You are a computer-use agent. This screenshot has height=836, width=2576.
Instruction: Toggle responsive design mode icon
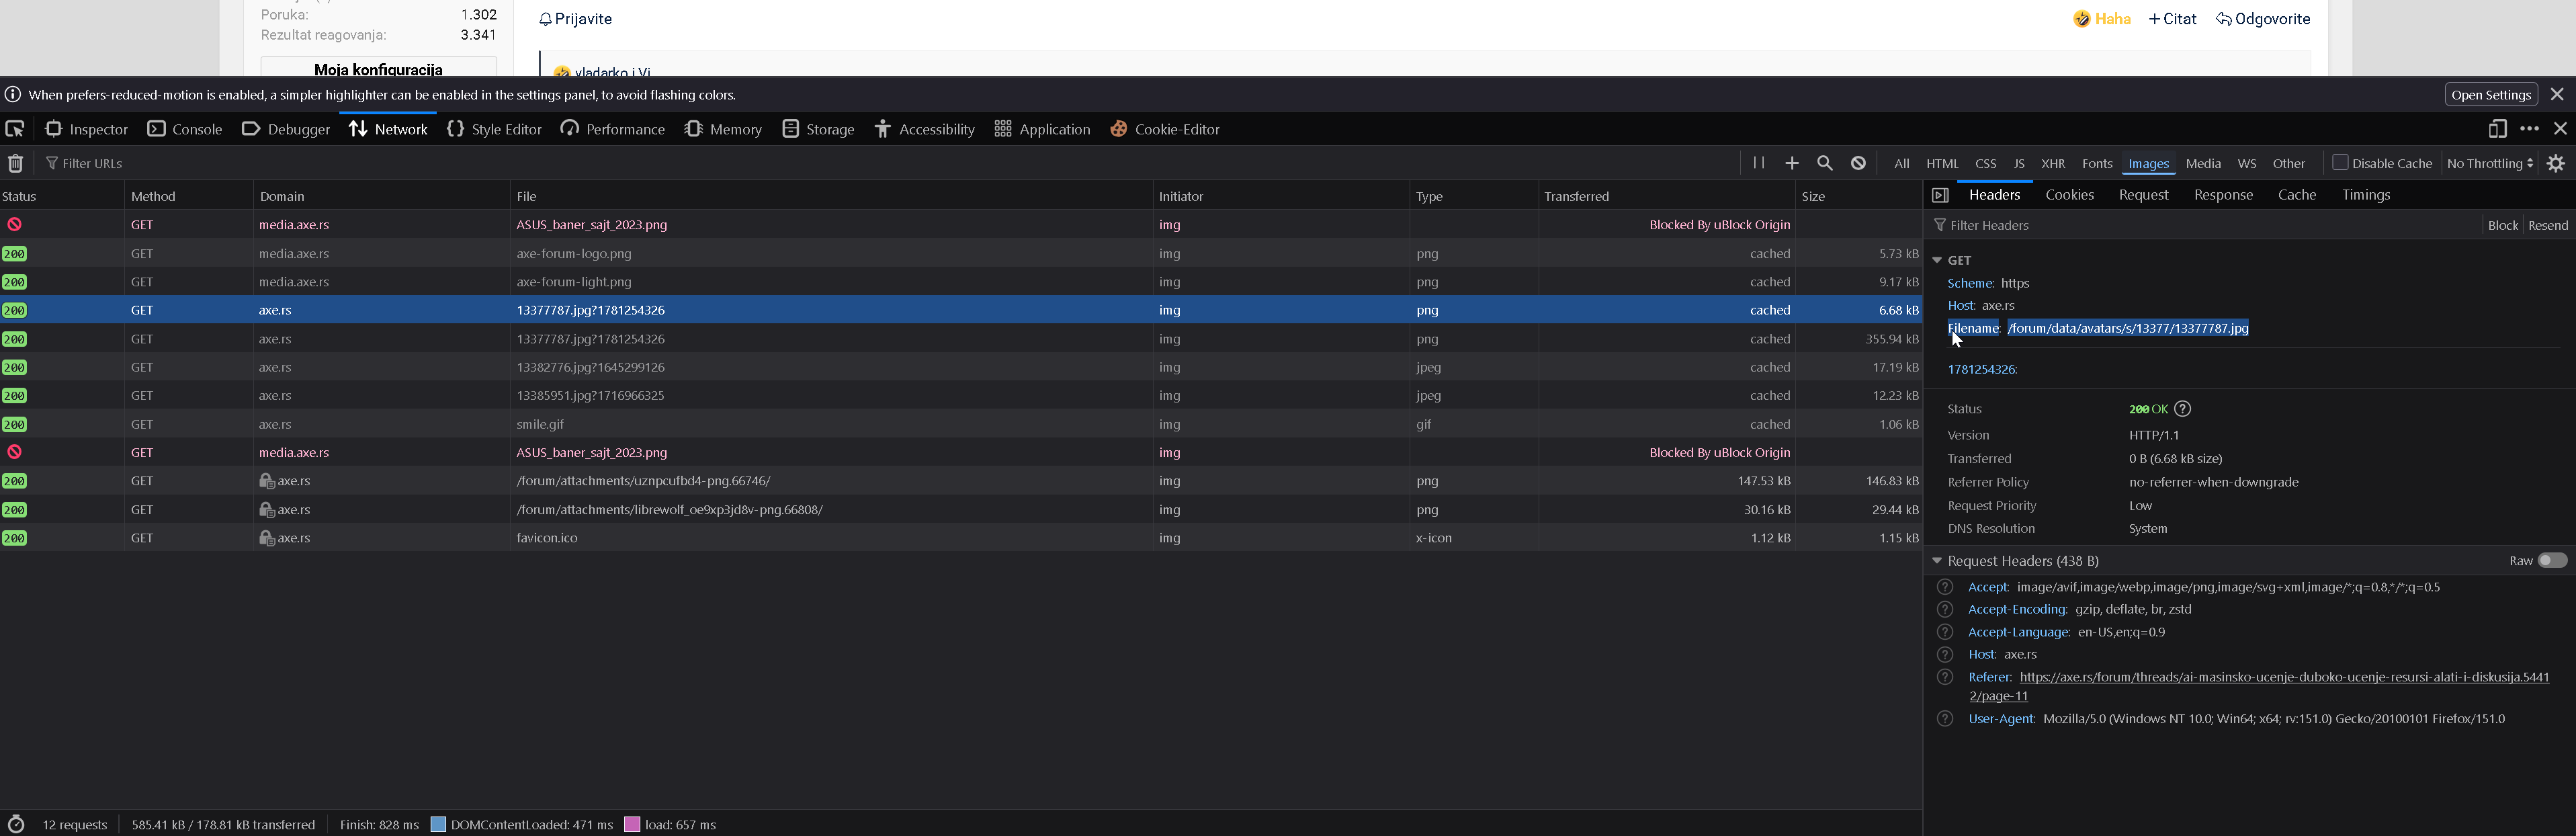[2497, 129]
